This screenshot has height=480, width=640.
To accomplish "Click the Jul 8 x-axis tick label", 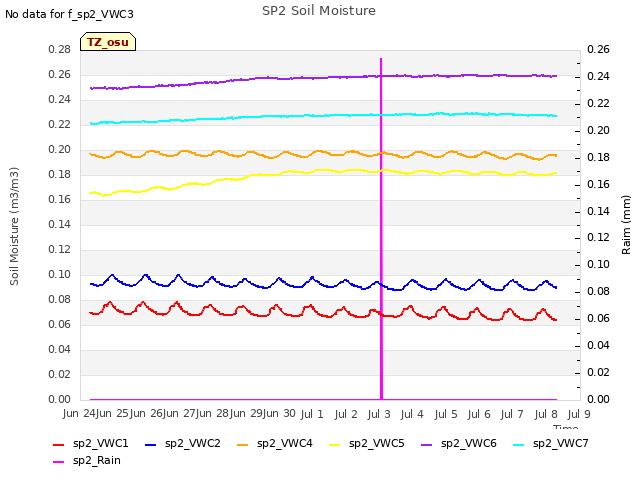I will (x=546, y=414).
